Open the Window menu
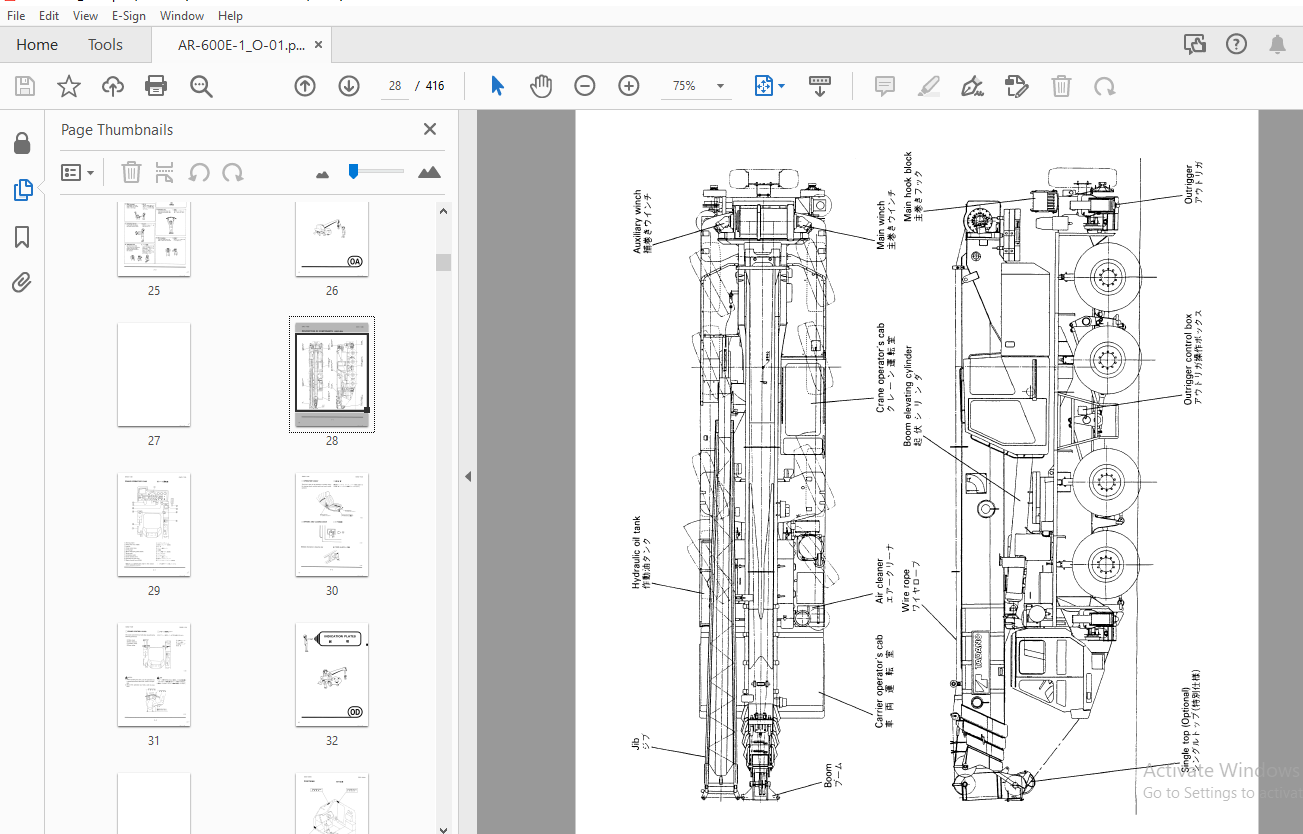 point(182,16)
